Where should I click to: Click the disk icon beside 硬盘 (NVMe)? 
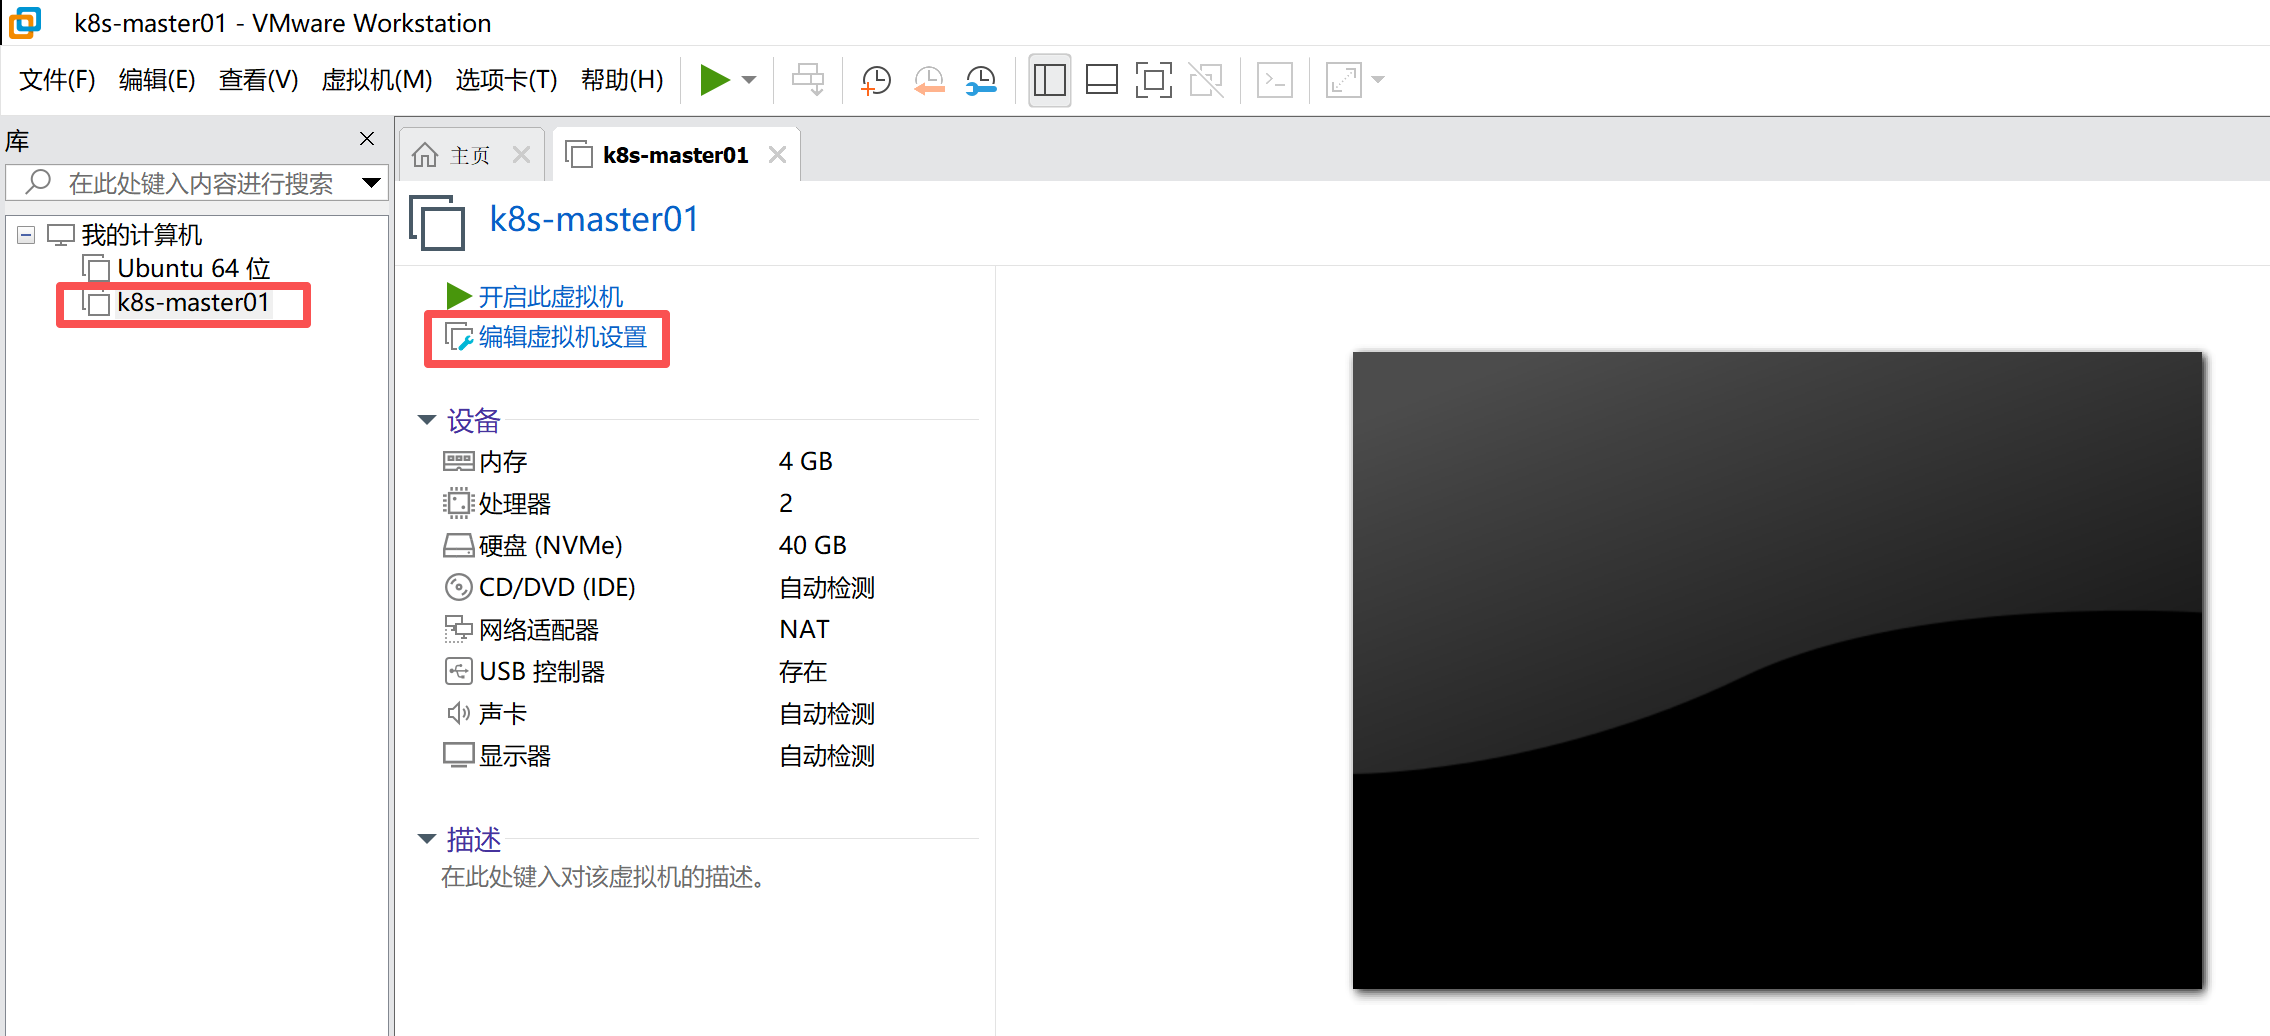point(458,546)
